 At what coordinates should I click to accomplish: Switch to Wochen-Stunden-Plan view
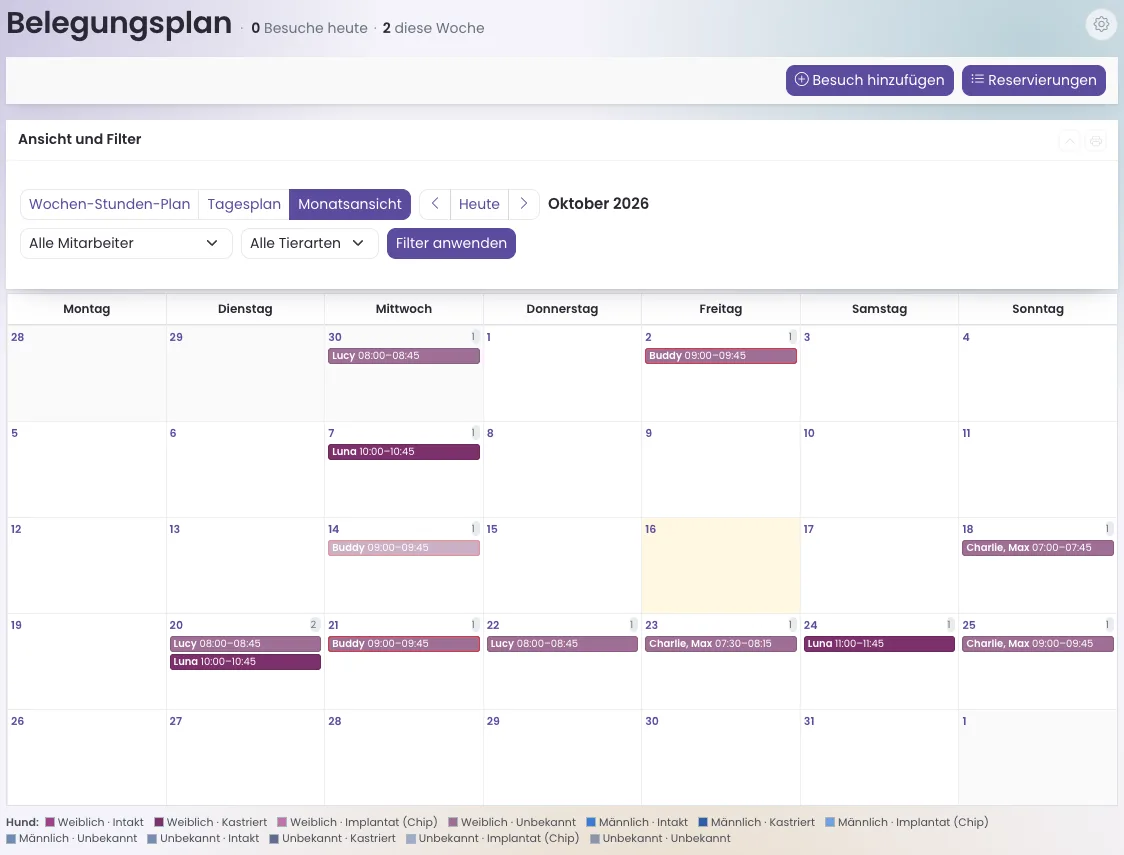(x=110, y=204)
